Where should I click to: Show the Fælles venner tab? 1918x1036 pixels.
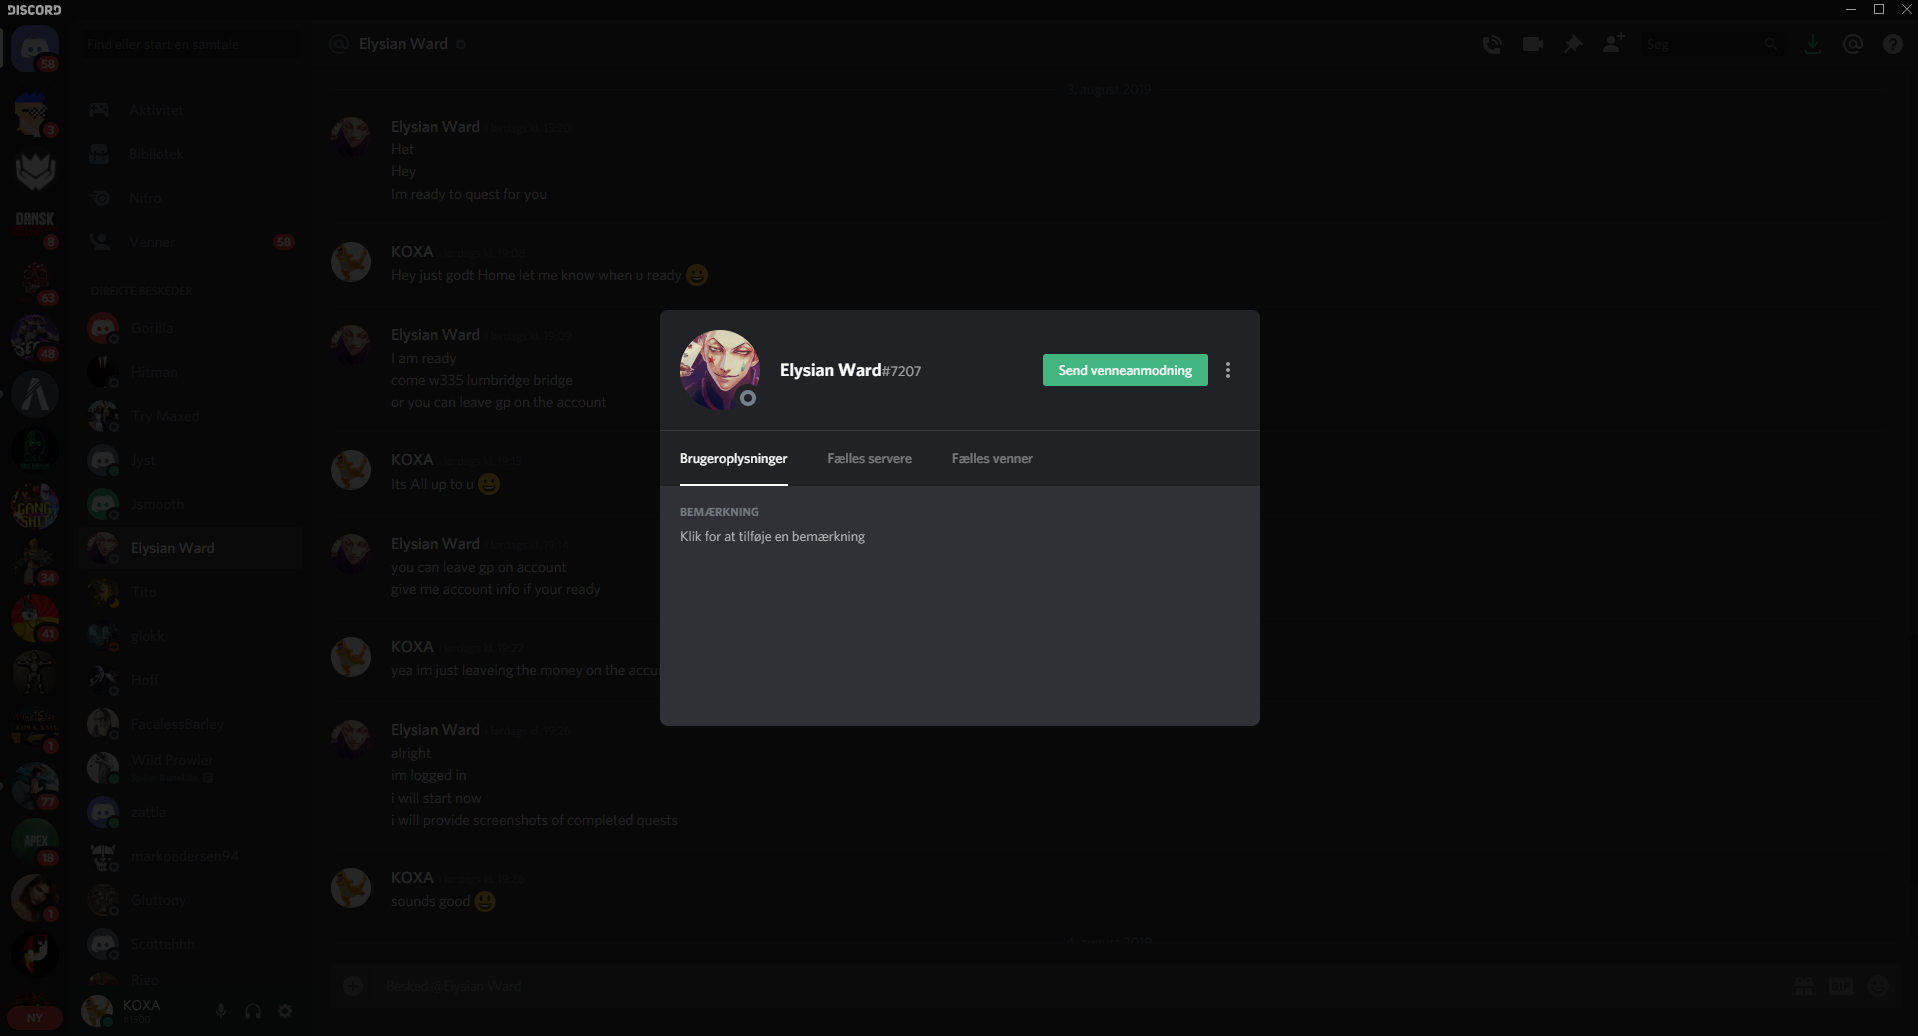click(992, 458)
